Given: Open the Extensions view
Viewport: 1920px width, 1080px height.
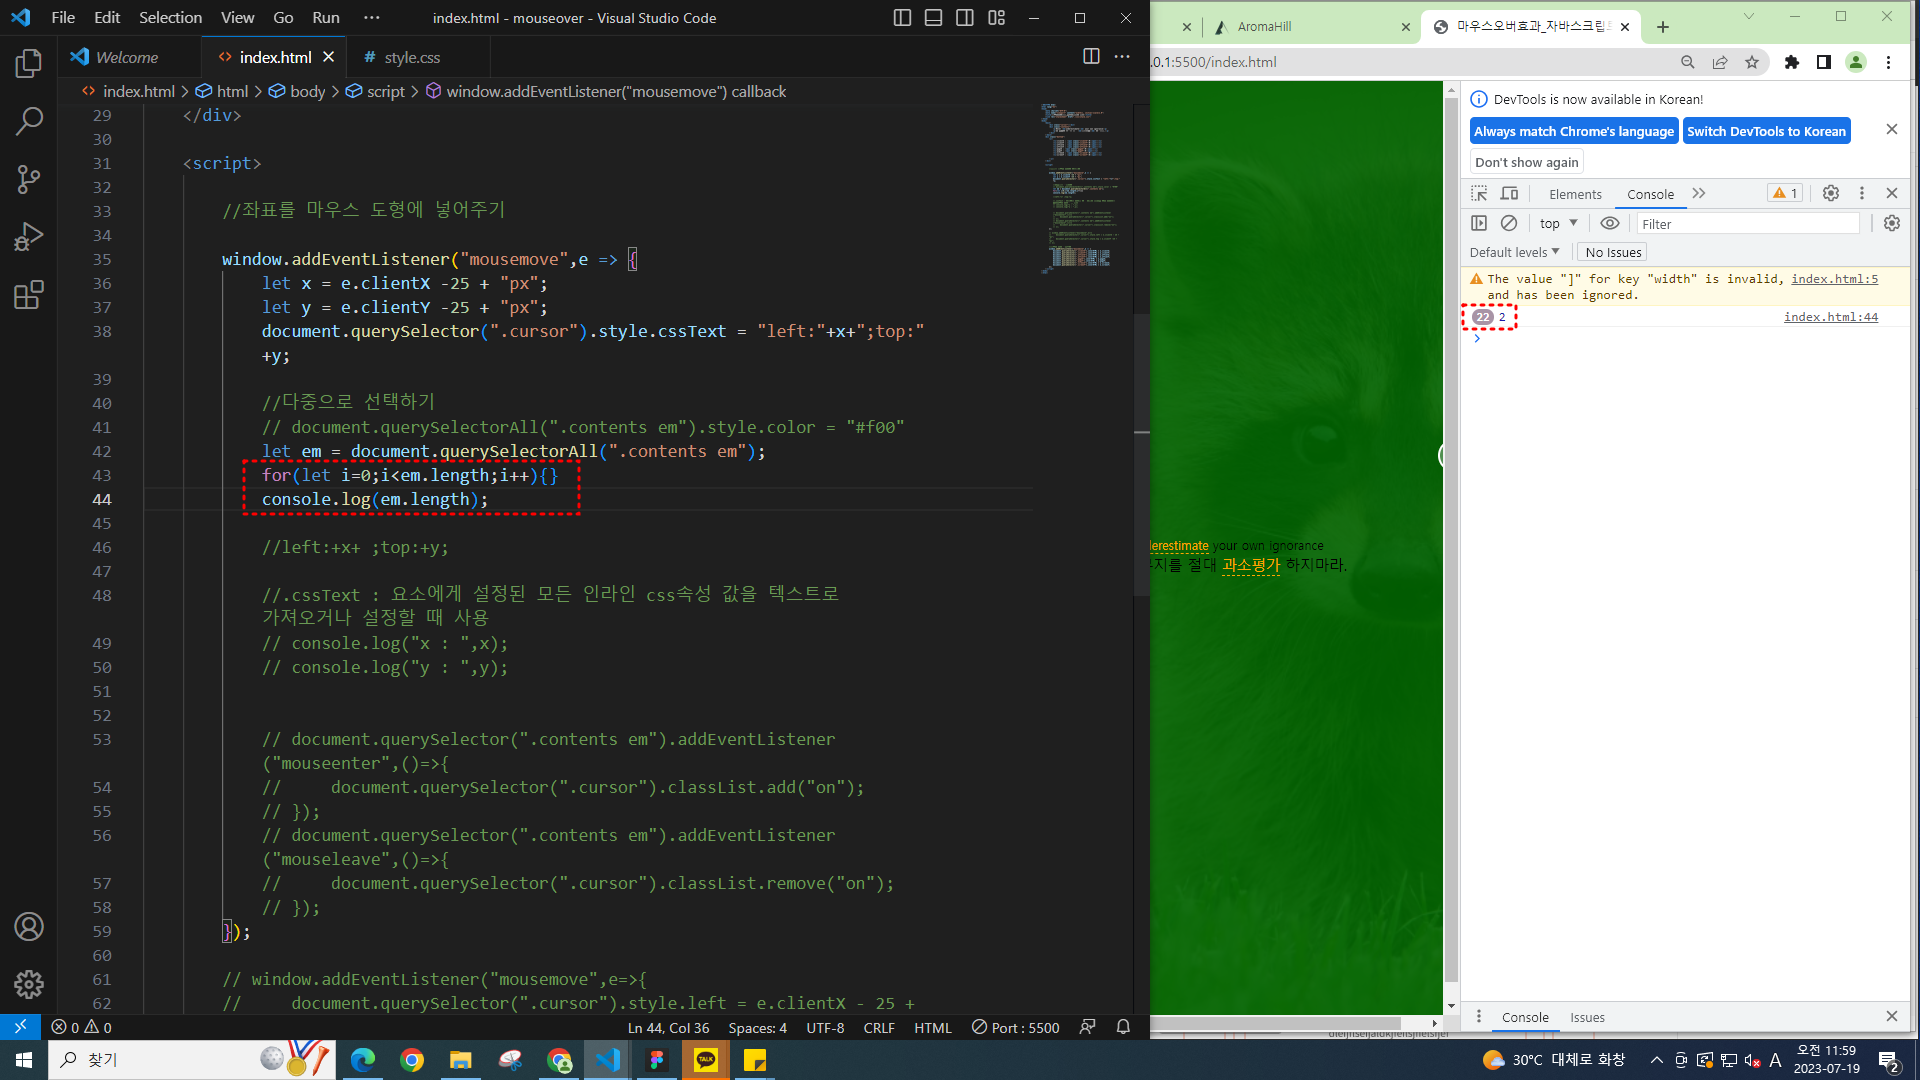Looking at the screenshot, I should pos(28,295).
